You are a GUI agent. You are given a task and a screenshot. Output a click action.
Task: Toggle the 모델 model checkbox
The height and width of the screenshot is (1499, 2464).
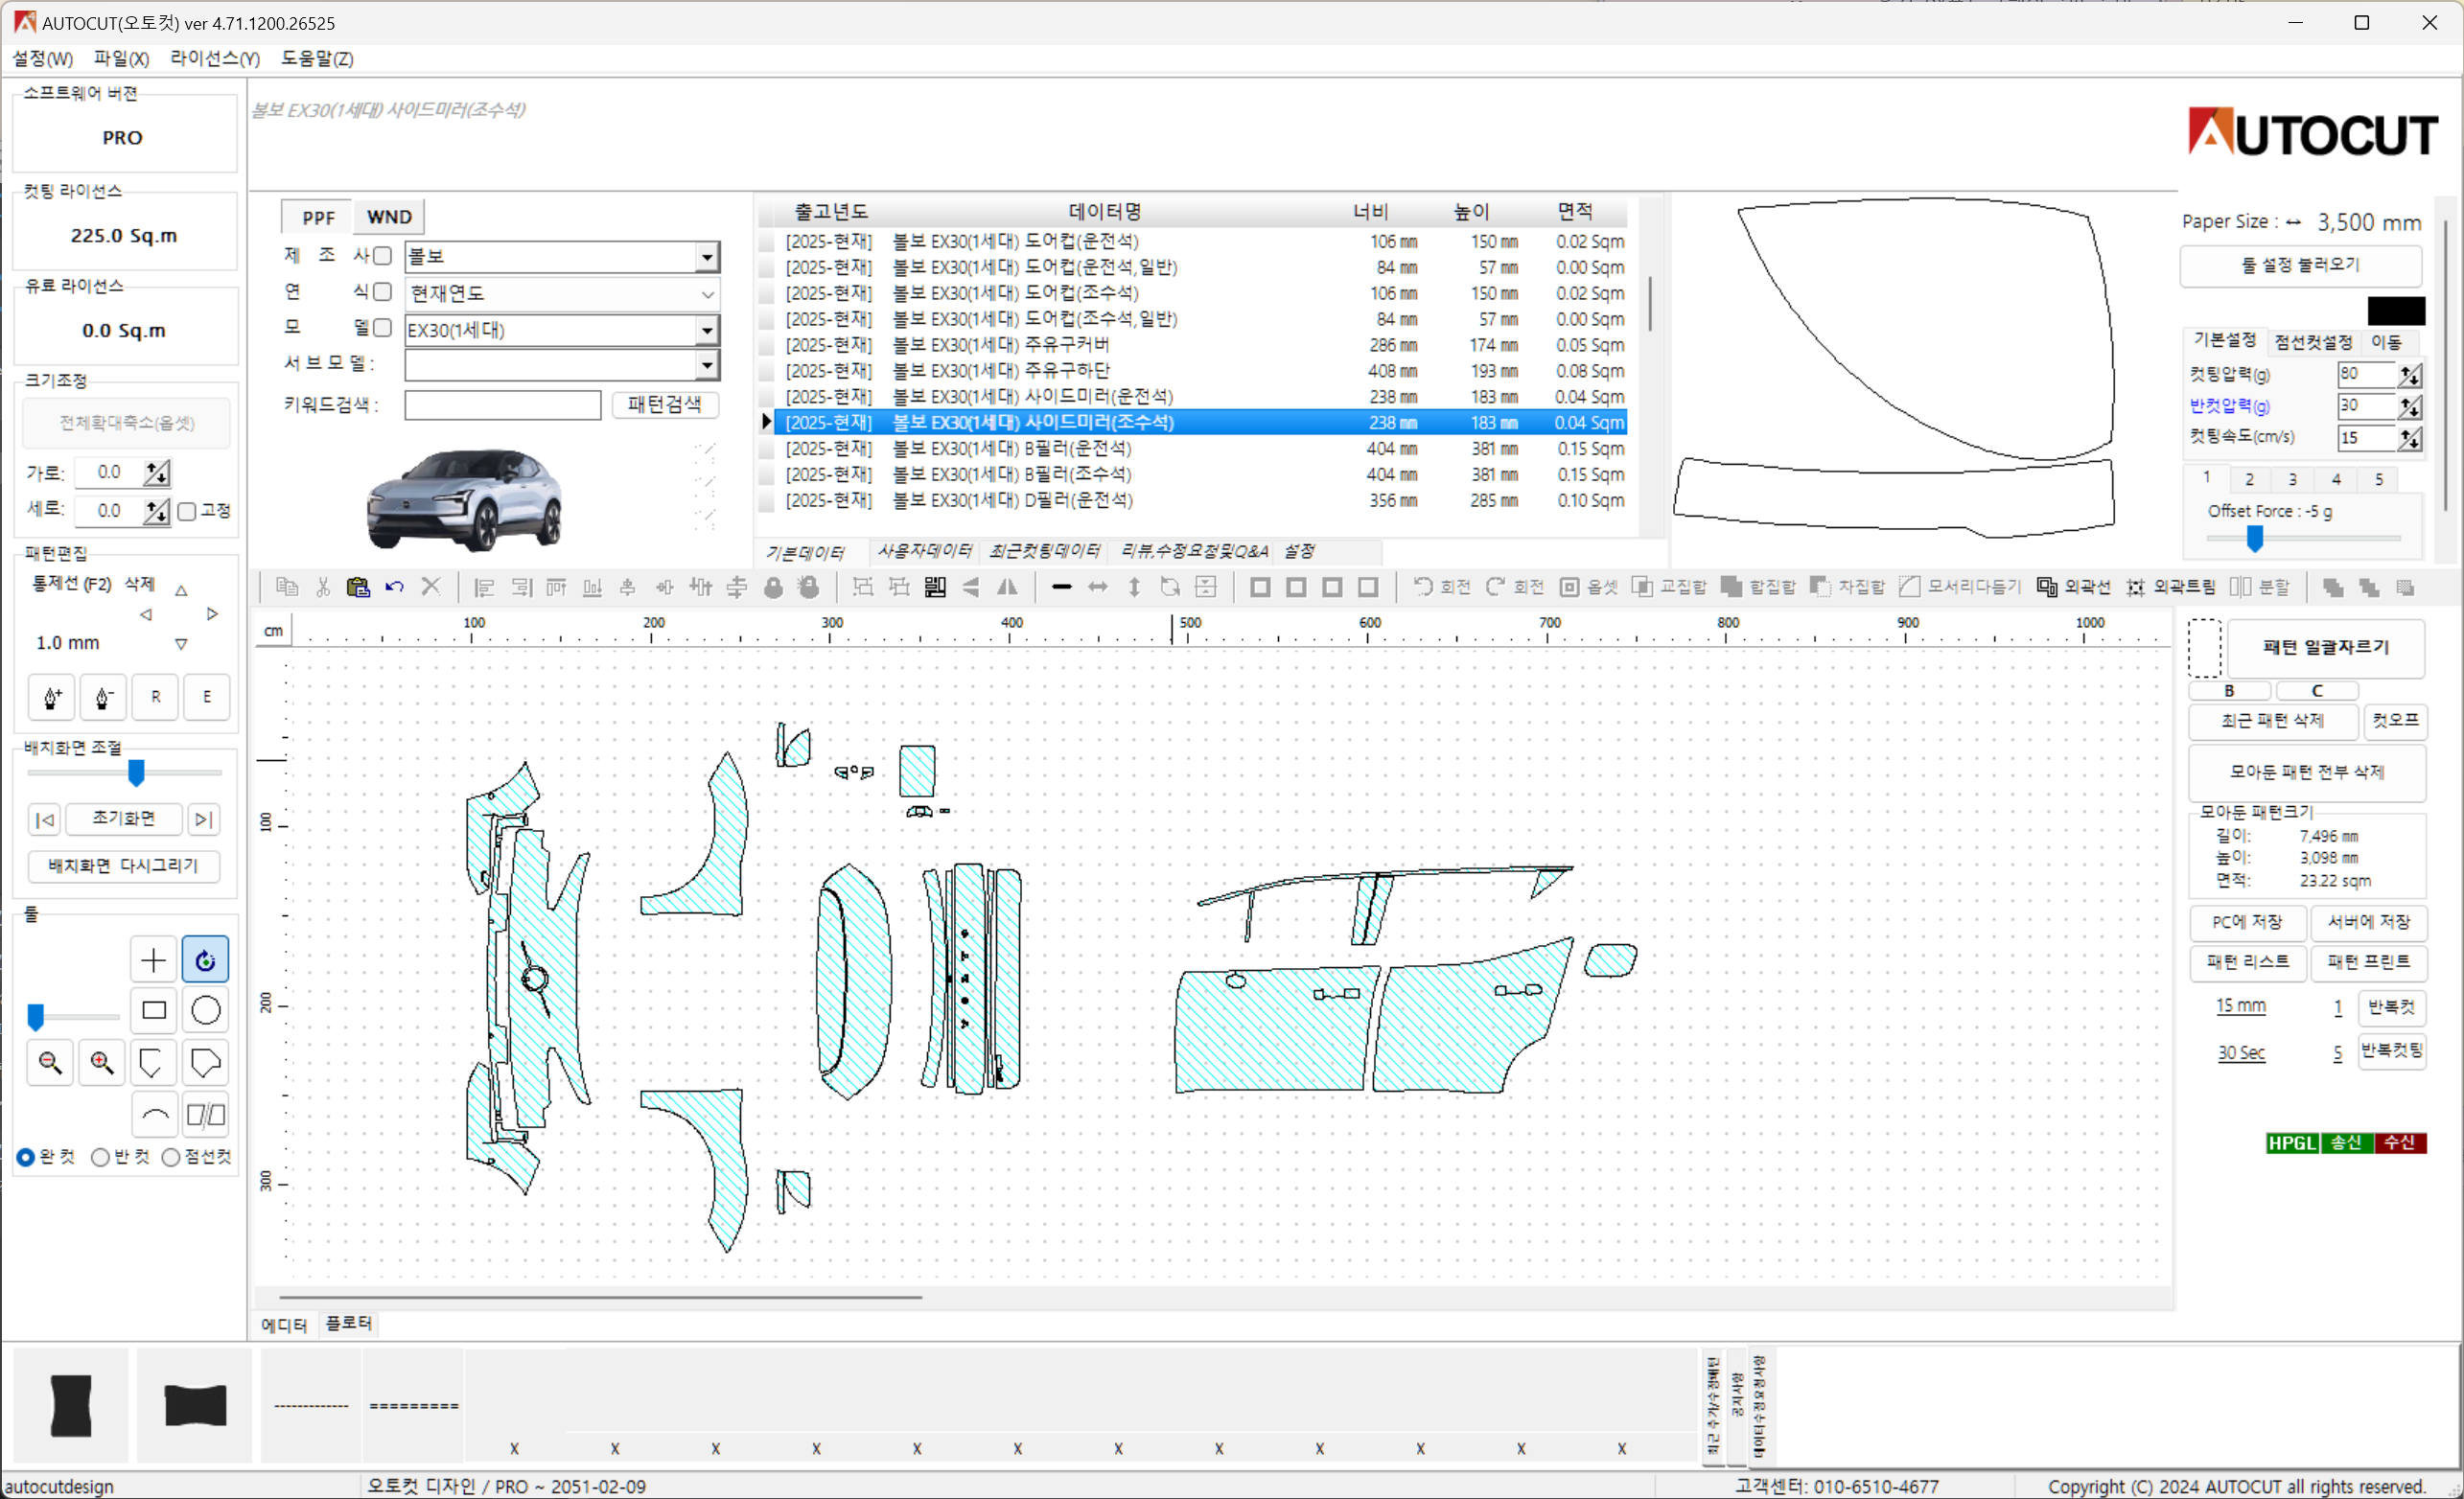382,328
